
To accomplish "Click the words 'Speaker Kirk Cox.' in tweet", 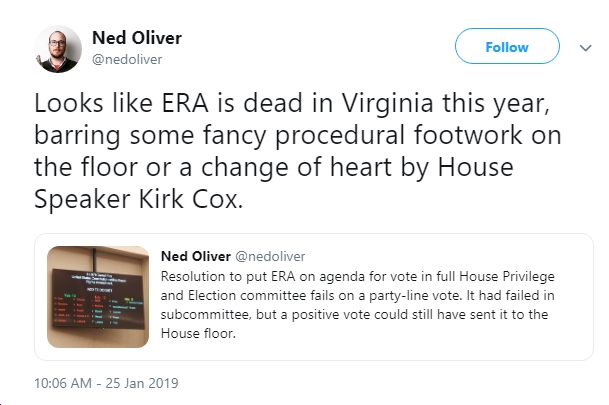I will pos(139,200).
